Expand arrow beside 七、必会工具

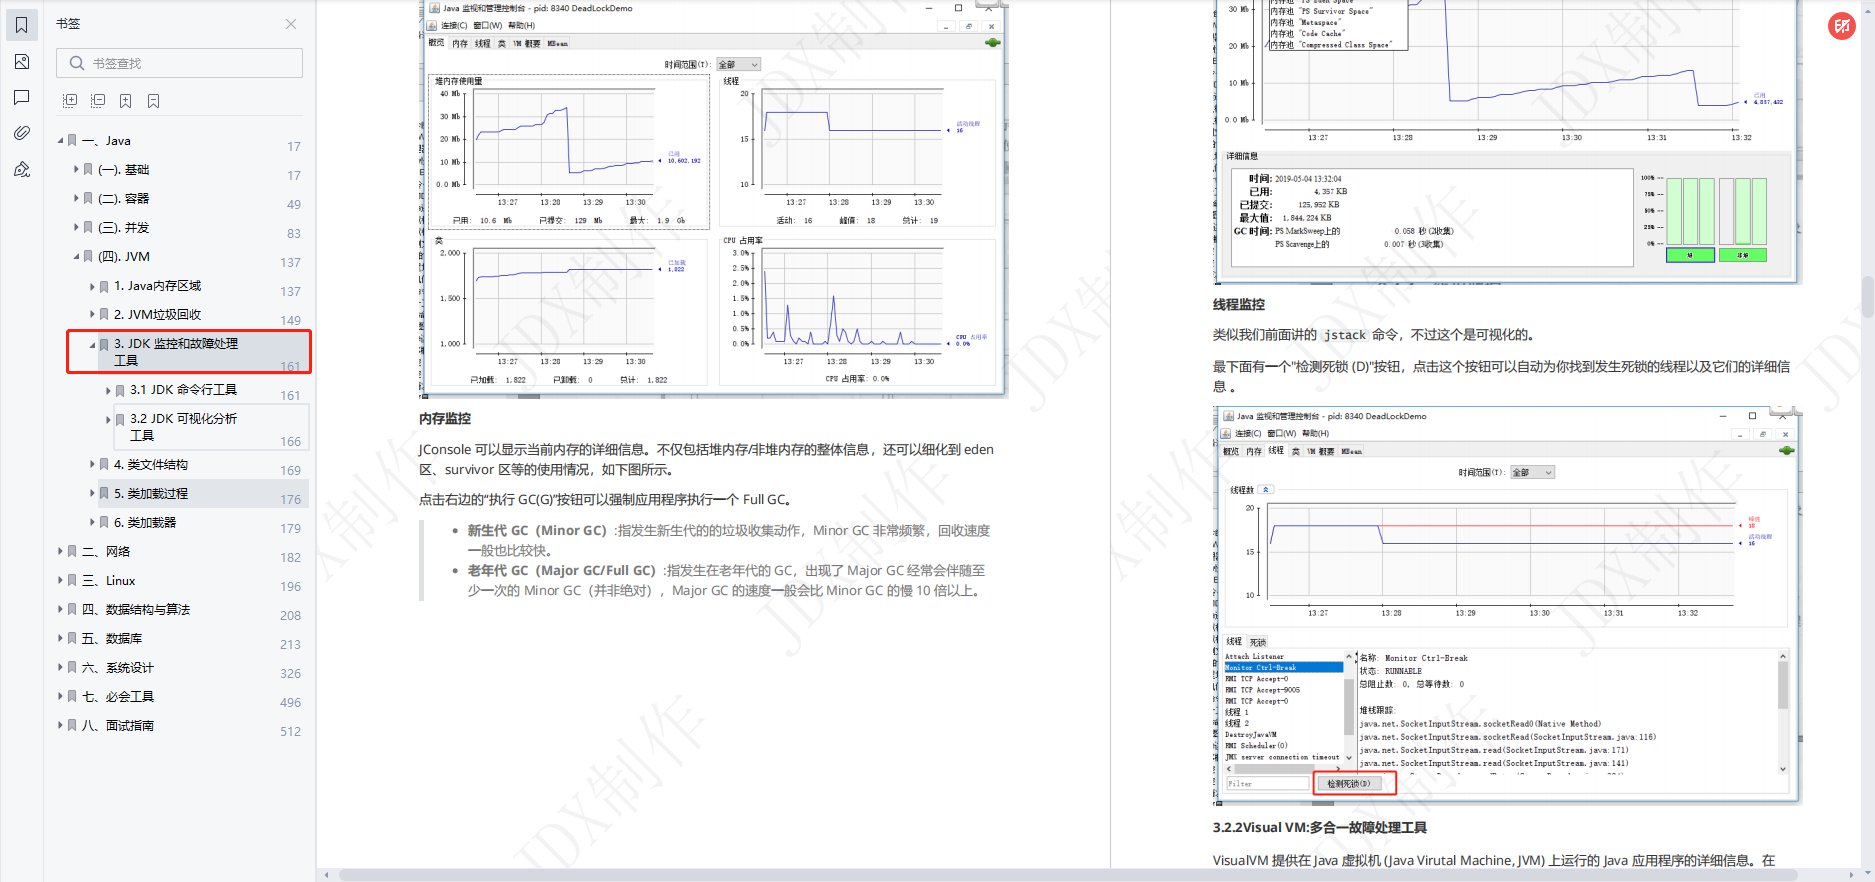(x=60, y=697)
